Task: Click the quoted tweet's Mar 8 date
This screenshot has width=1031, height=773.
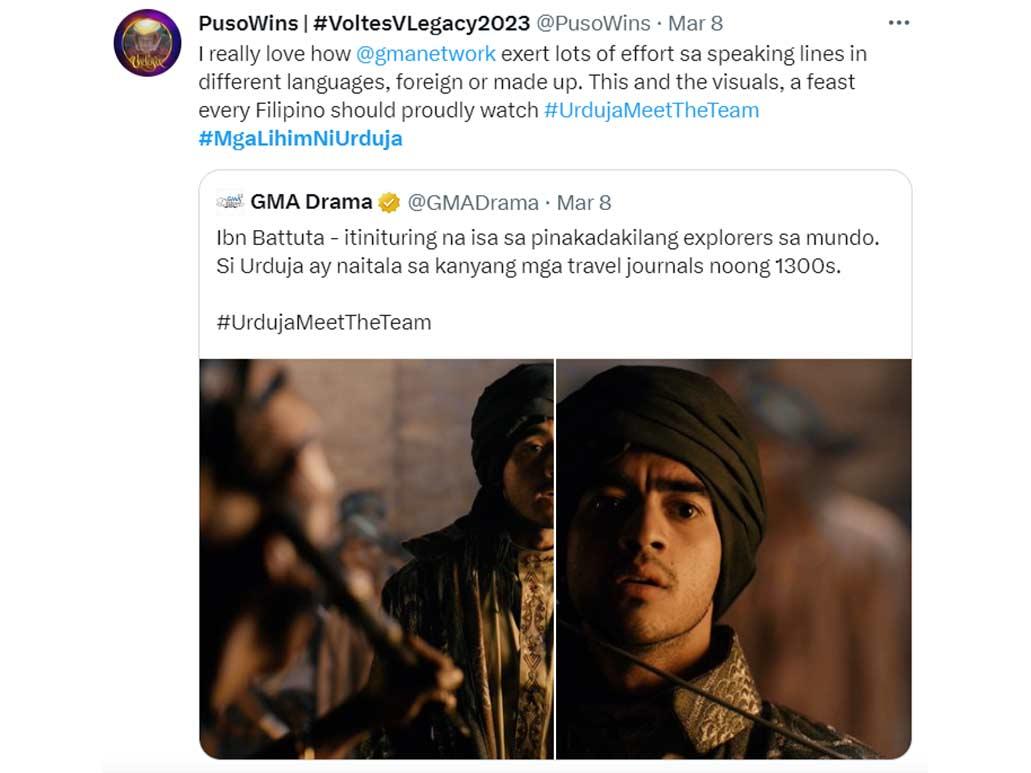Action: [583, 203]
